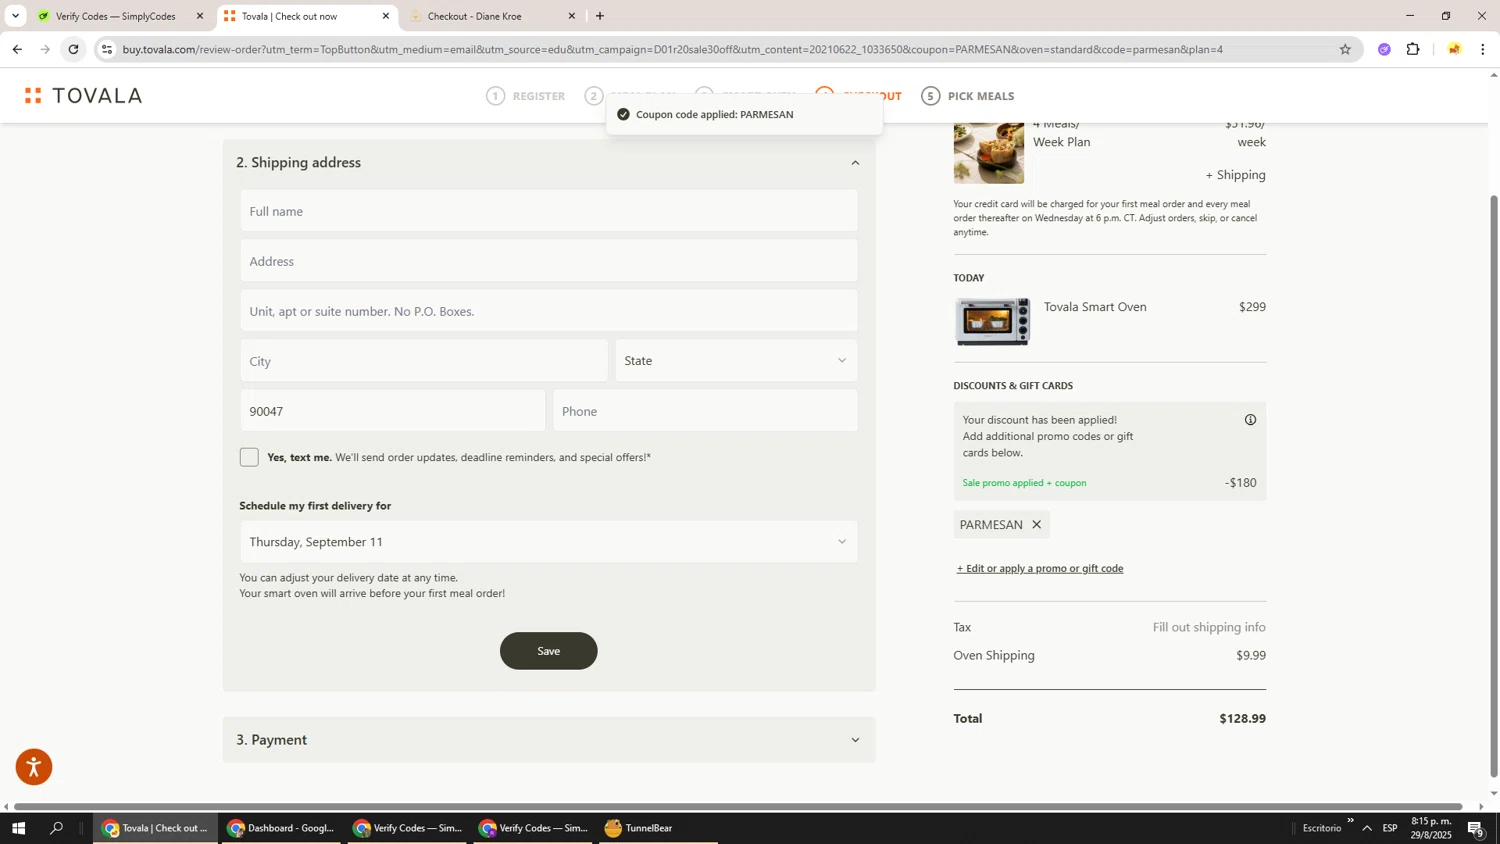Open the Dashboard Google Chrome taskbar window
Viewport: 1500px width, 844px height.
tap(281, 828)
